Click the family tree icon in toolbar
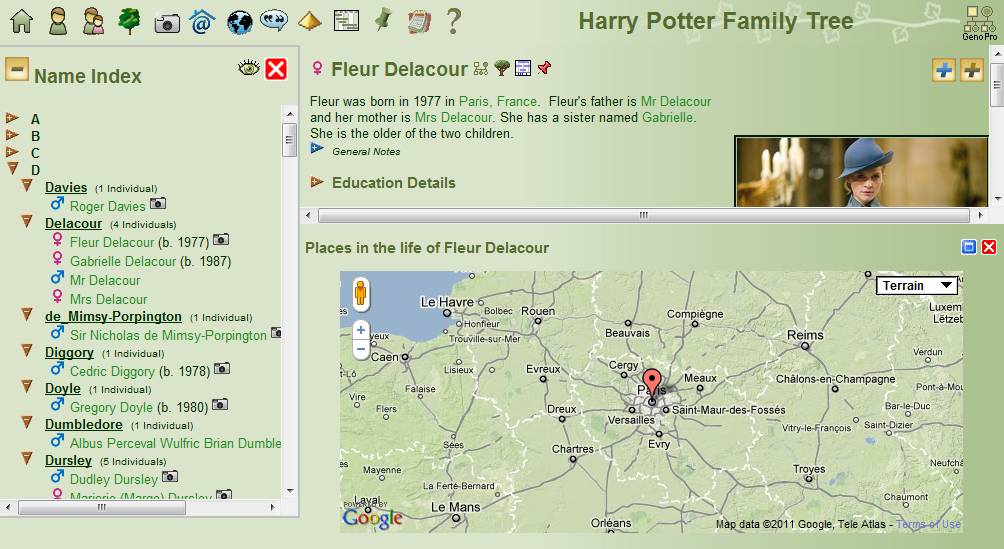 click(129, 21)
